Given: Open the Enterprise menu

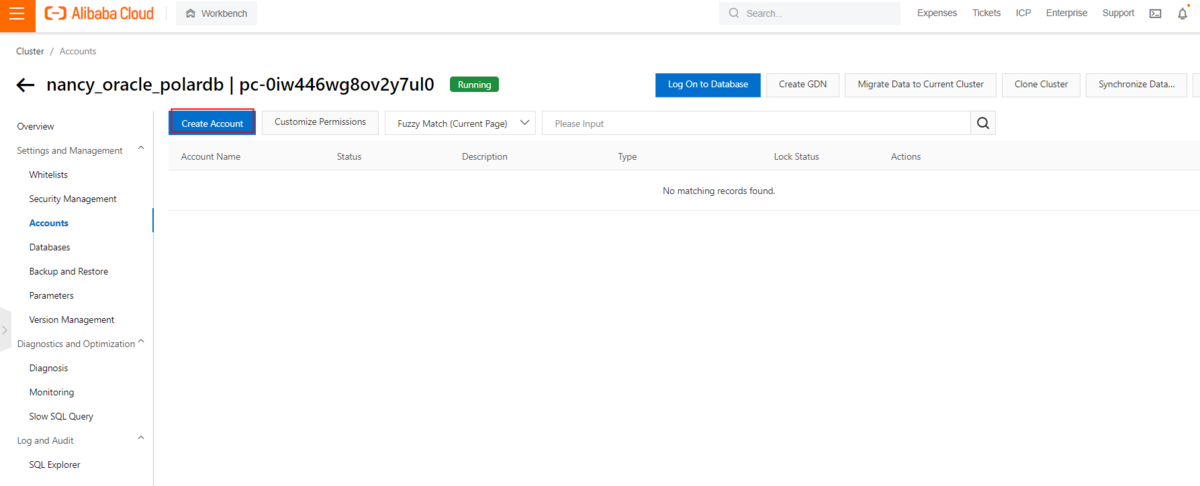Looking at the screenshot, I should point(1067,14).
